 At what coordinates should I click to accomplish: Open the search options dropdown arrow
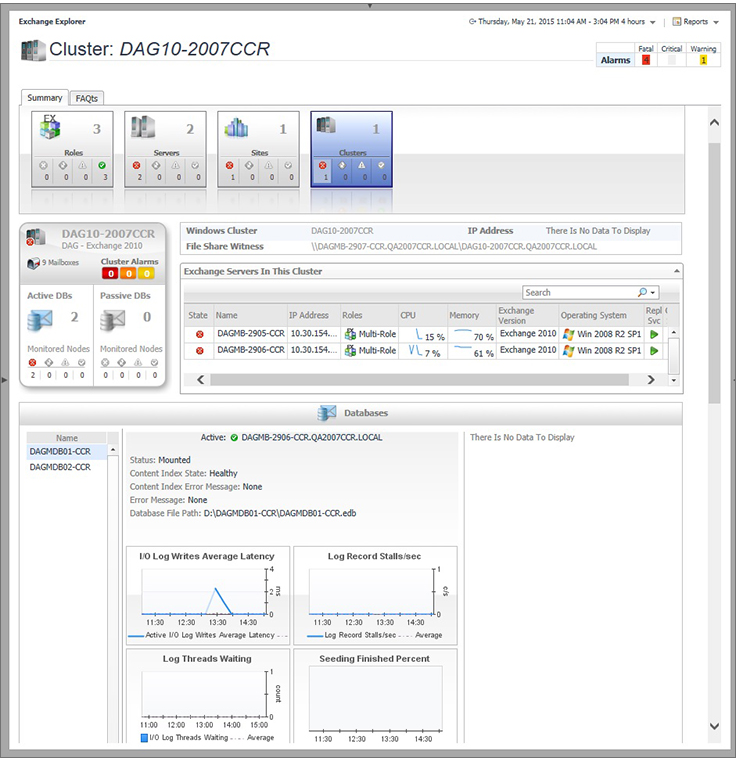(x=653, y=293)
